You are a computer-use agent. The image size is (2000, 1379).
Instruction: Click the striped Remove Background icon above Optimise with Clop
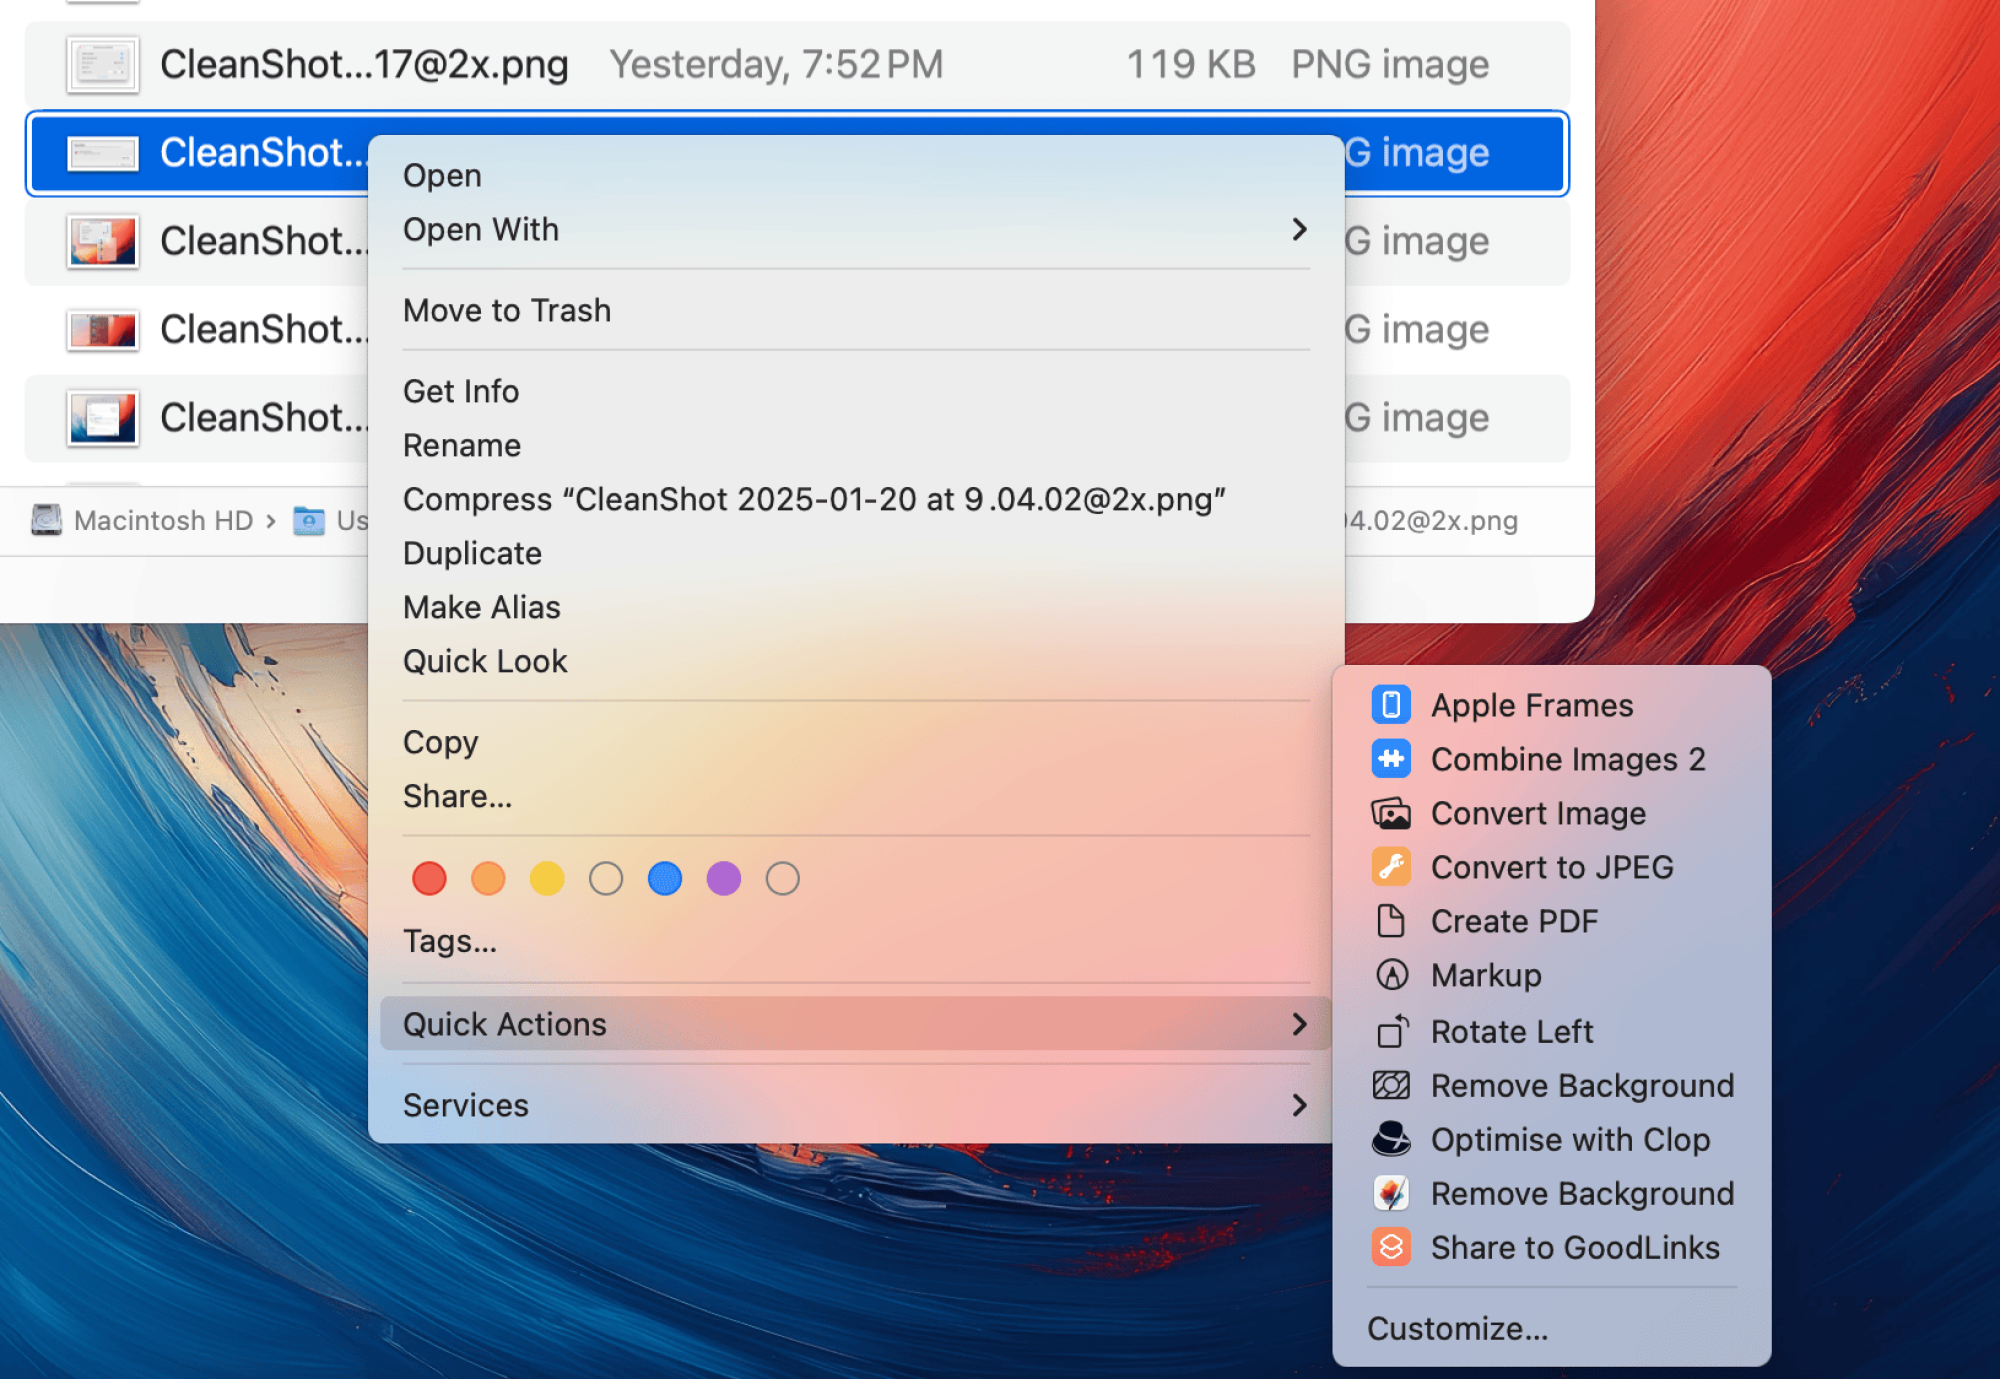point(1391,1085)
